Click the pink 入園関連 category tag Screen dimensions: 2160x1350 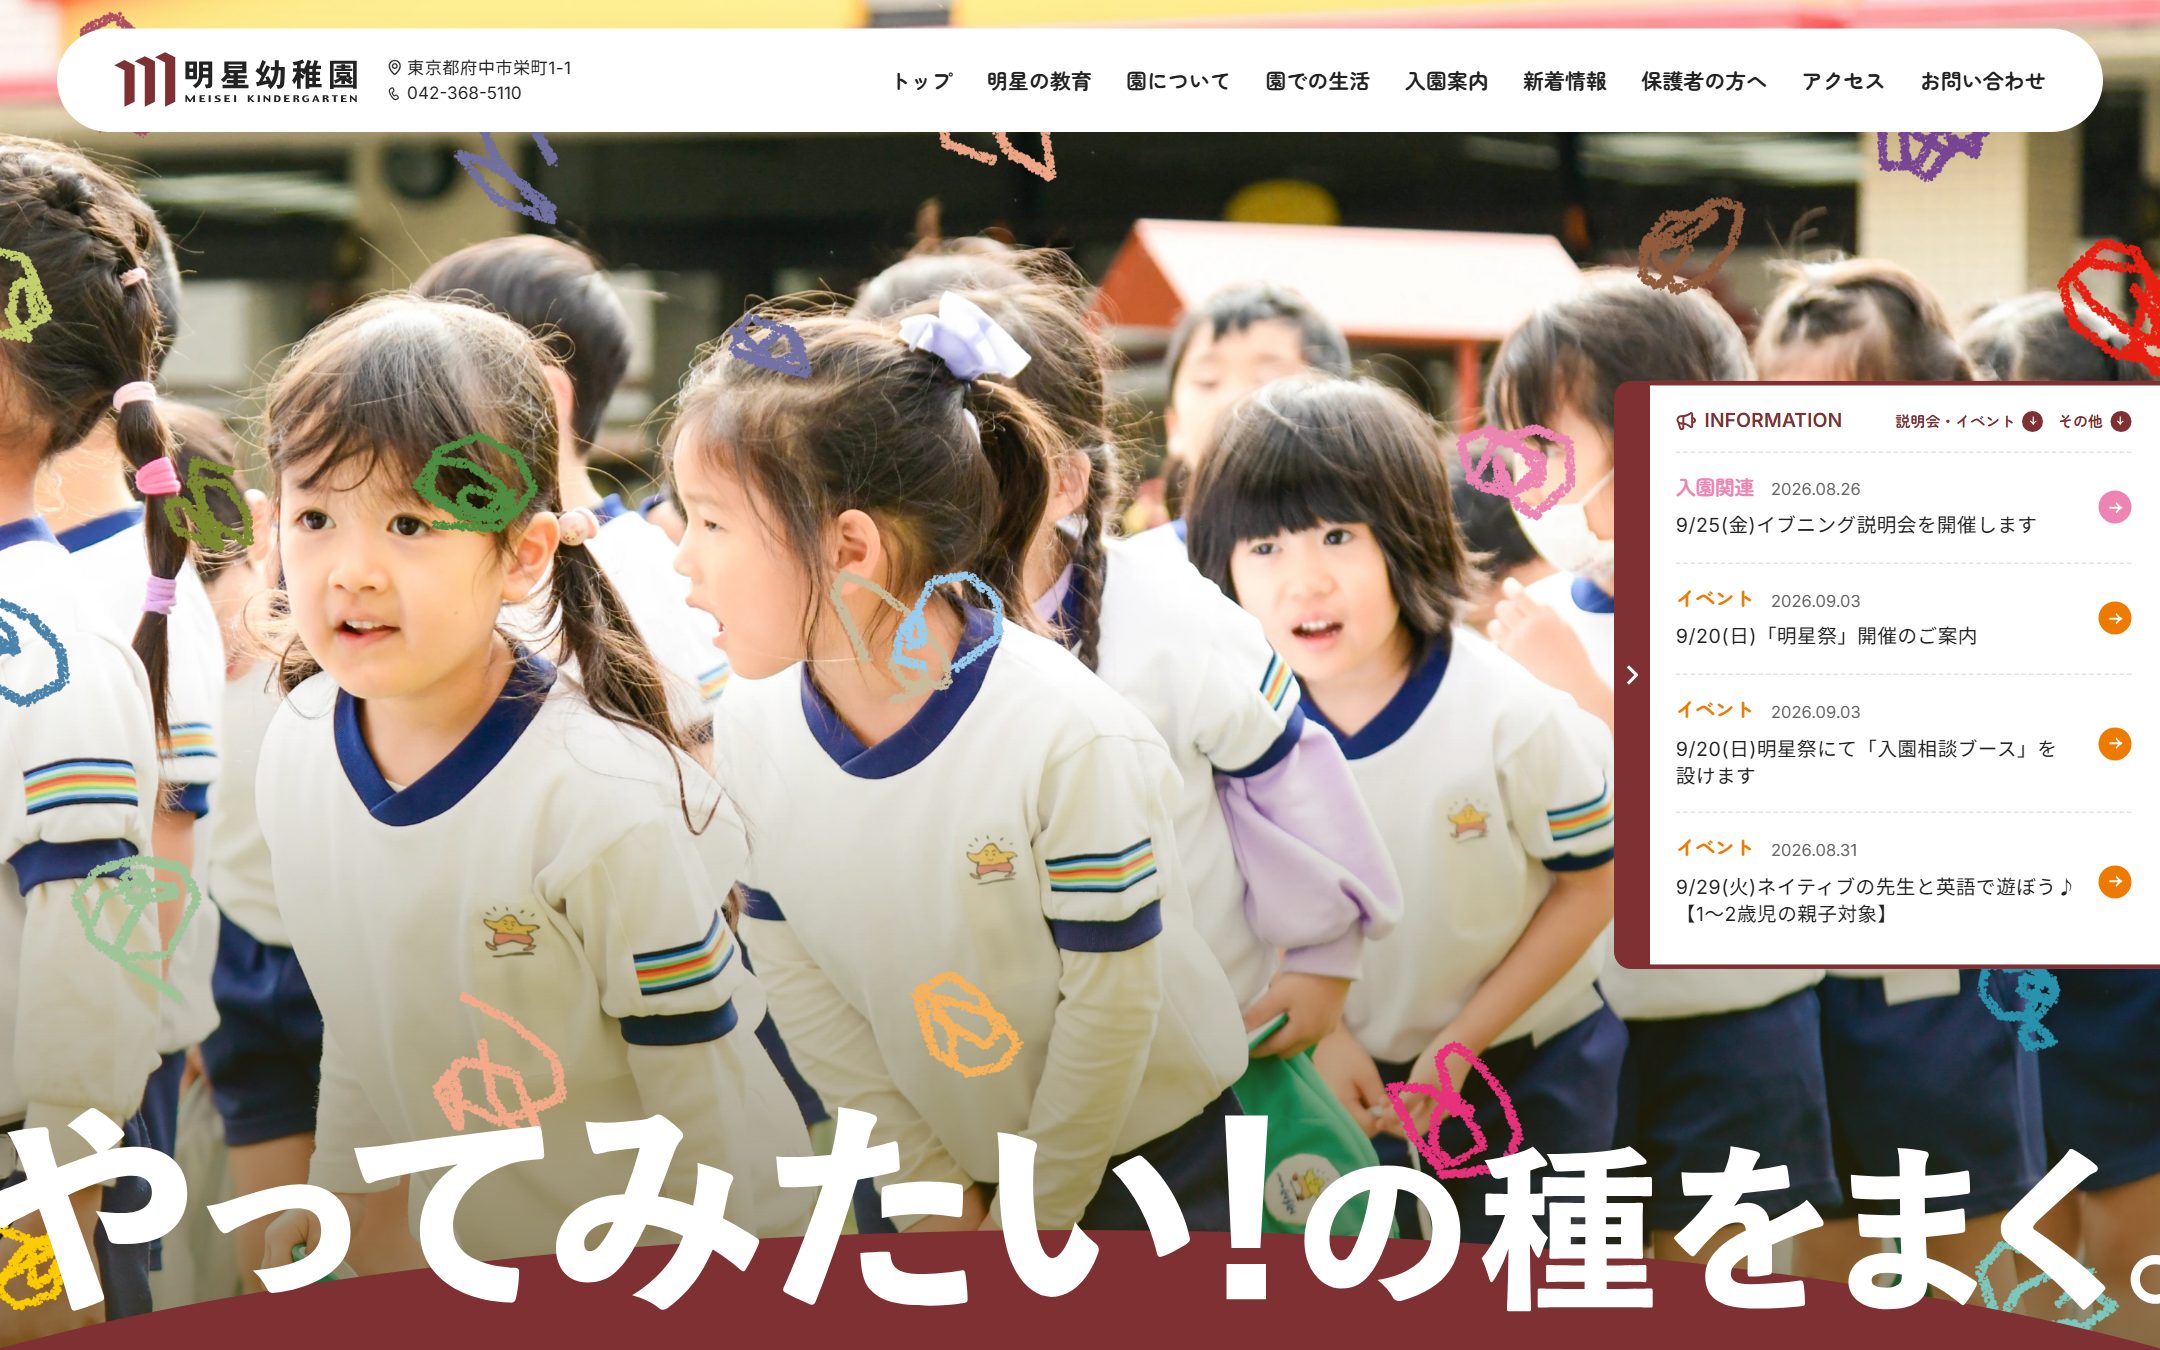tap(1715, 488)
